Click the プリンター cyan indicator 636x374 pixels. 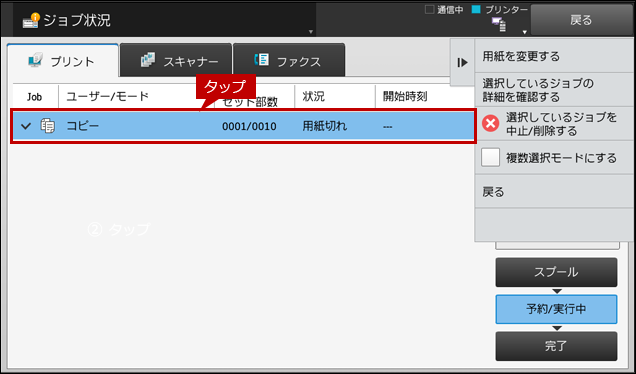[x=477, y=9]
